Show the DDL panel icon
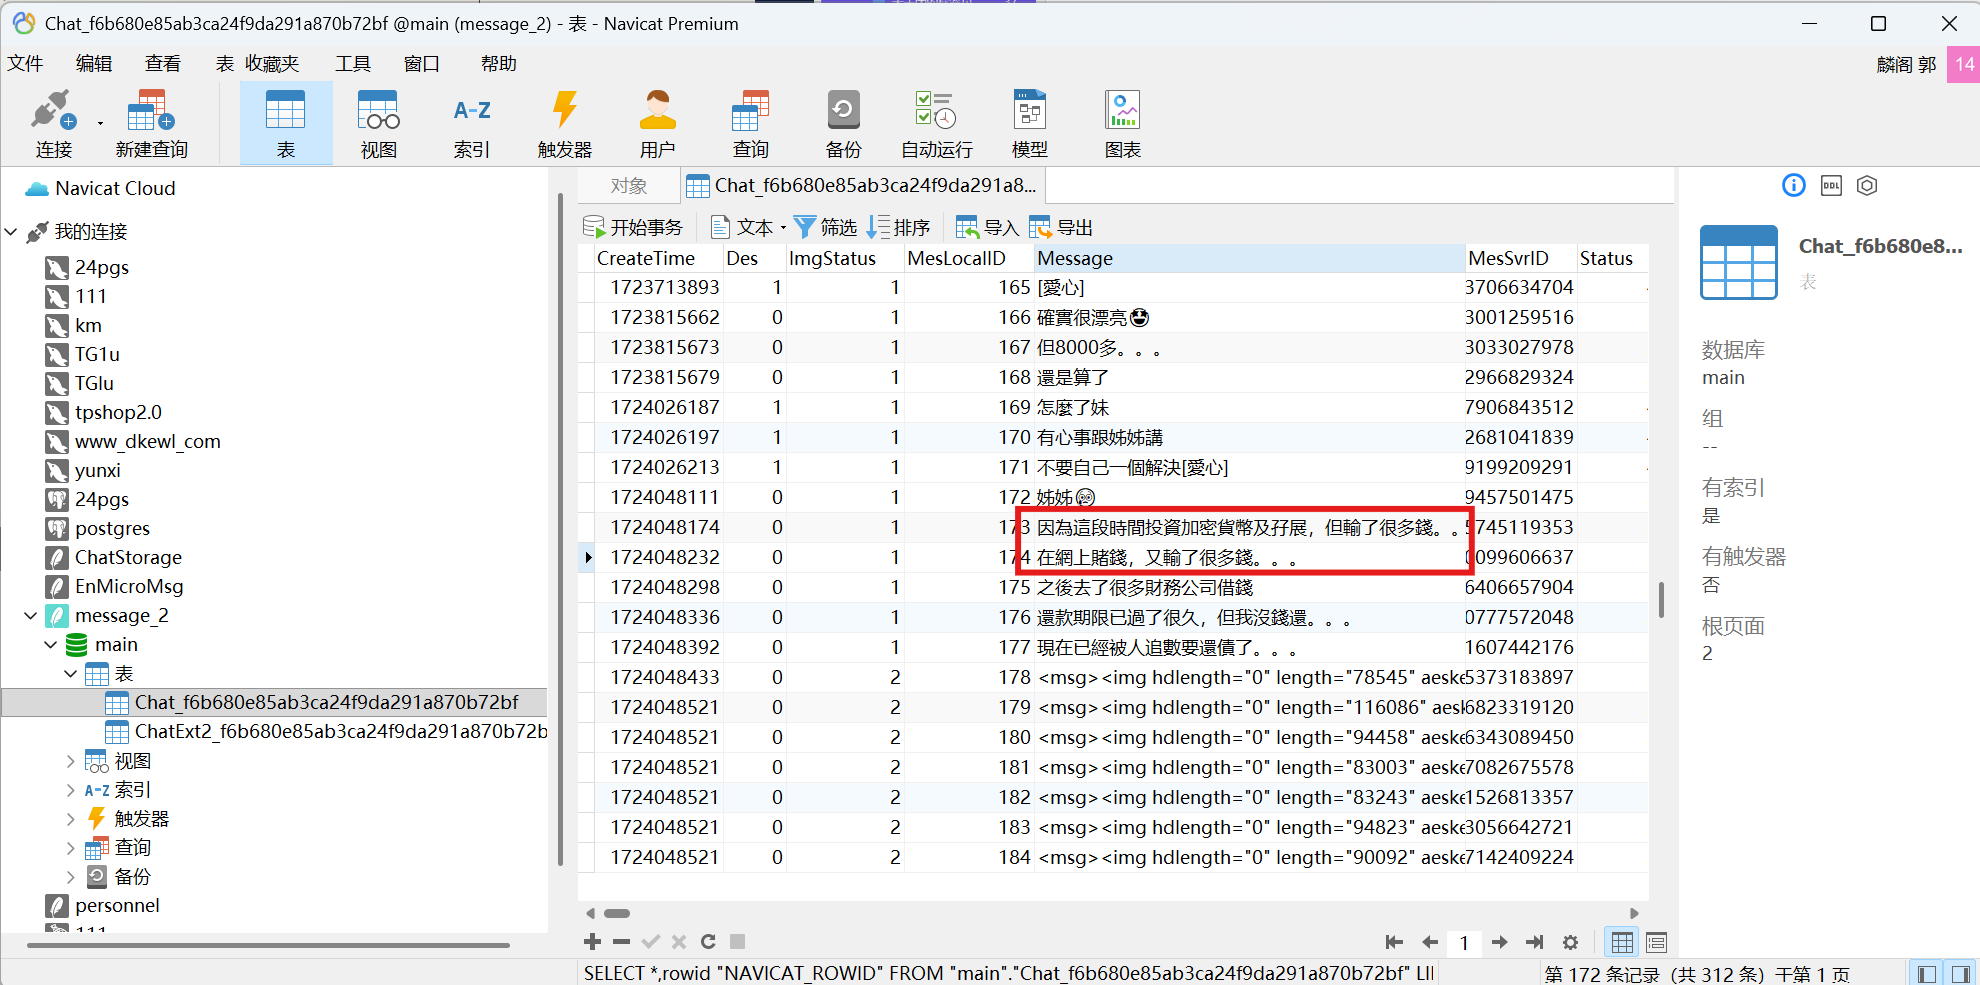This screenshot has height=985, width=1980. click(x=1831, y=185)
